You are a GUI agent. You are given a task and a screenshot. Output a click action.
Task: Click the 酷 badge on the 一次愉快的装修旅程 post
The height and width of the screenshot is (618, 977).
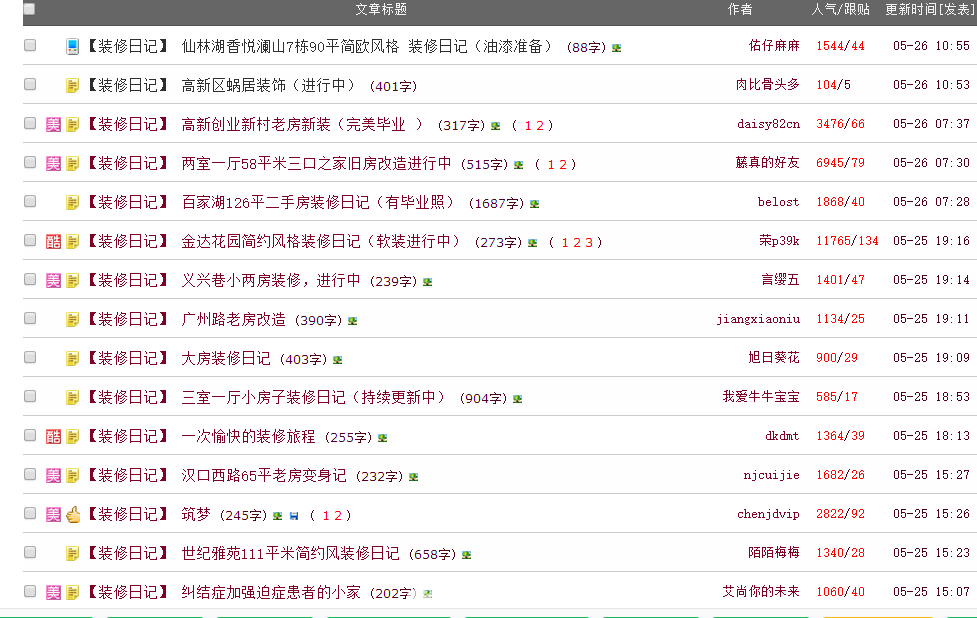[54, 436]
